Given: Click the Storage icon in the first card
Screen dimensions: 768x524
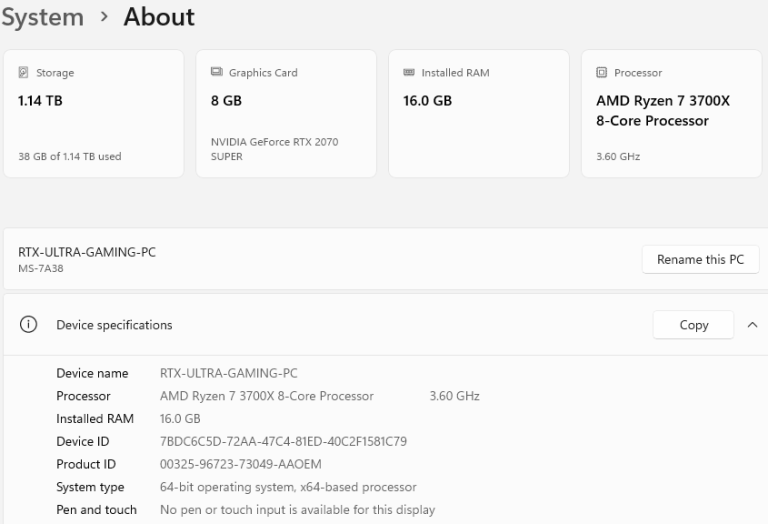Looking at the screenshot, I should (23, 73).
